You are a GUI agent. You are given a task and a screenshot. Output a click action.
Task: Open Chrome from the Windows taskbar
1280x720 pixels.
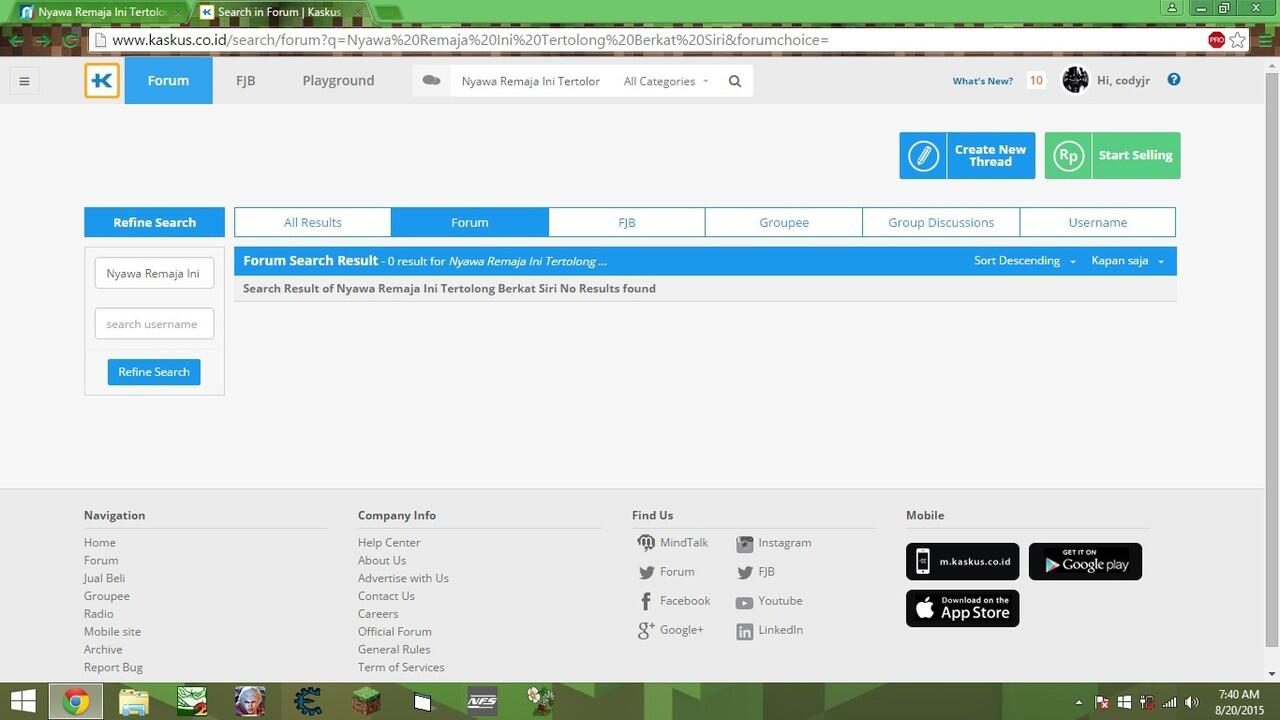(x=75, y=702)
